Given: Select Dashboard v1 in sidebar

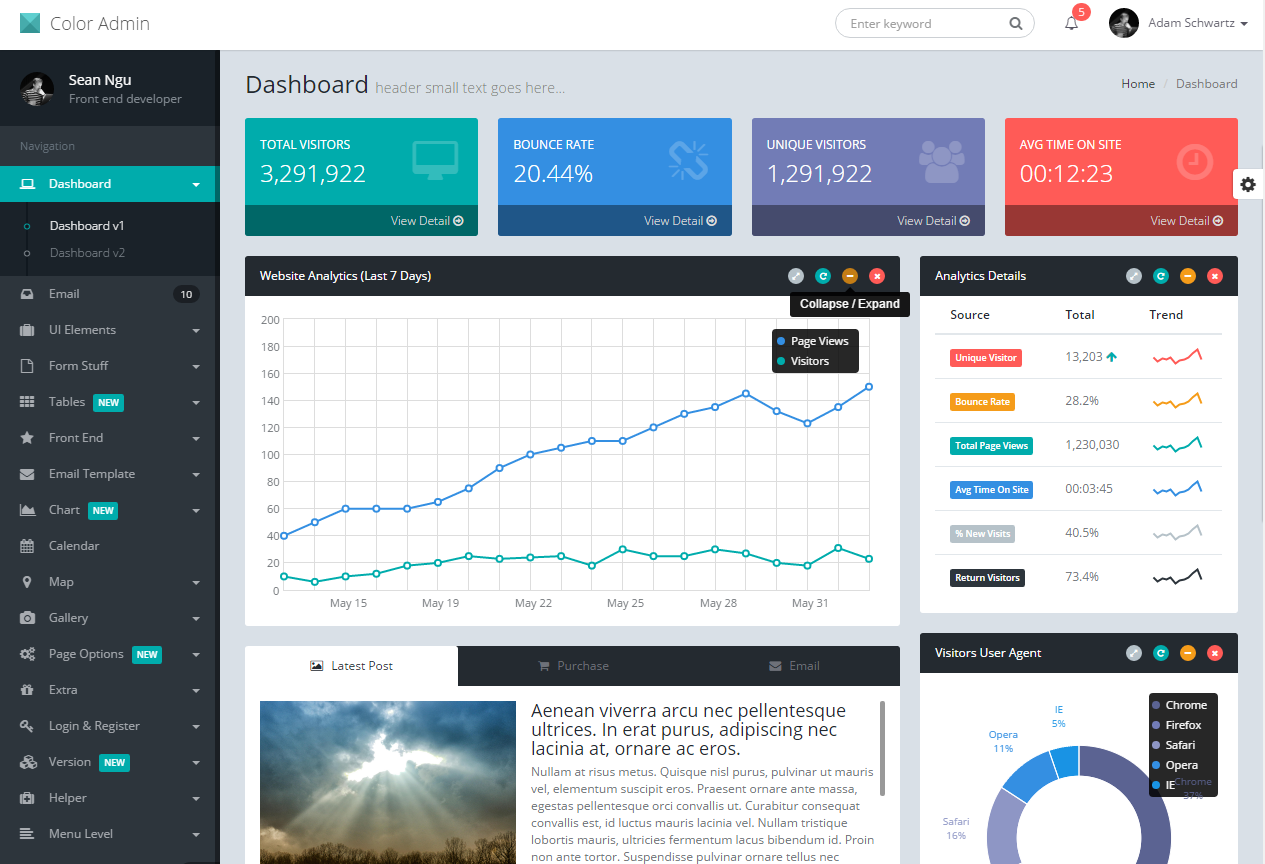Looking at the screenshot, I should coord(87,226).
